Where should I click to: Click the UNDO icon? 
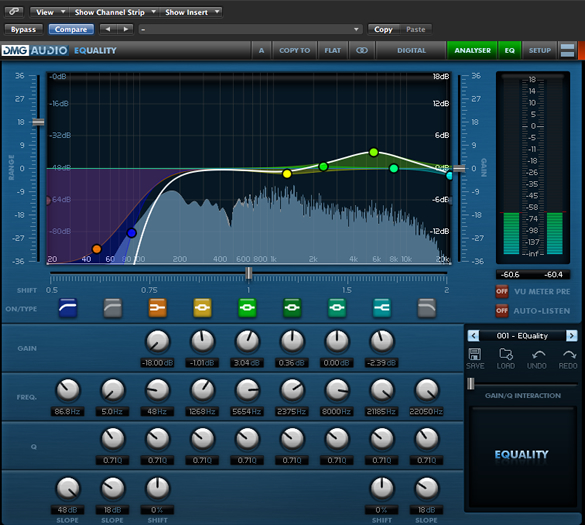[537, 359]
